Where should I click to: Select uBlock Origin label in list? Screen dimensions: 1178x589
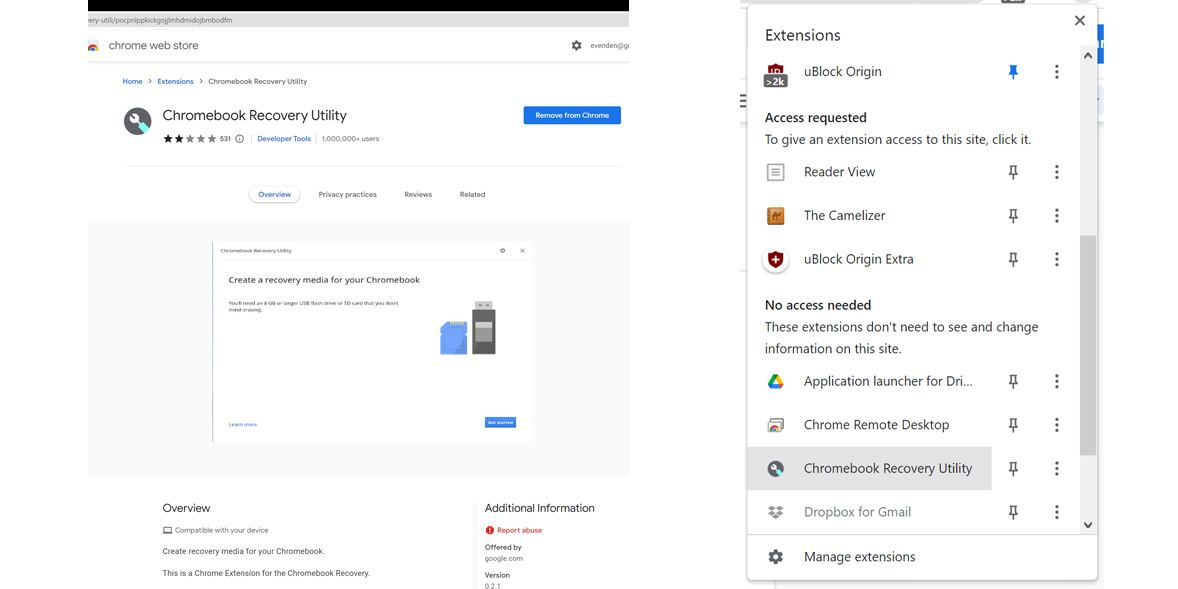coord(842,72)
